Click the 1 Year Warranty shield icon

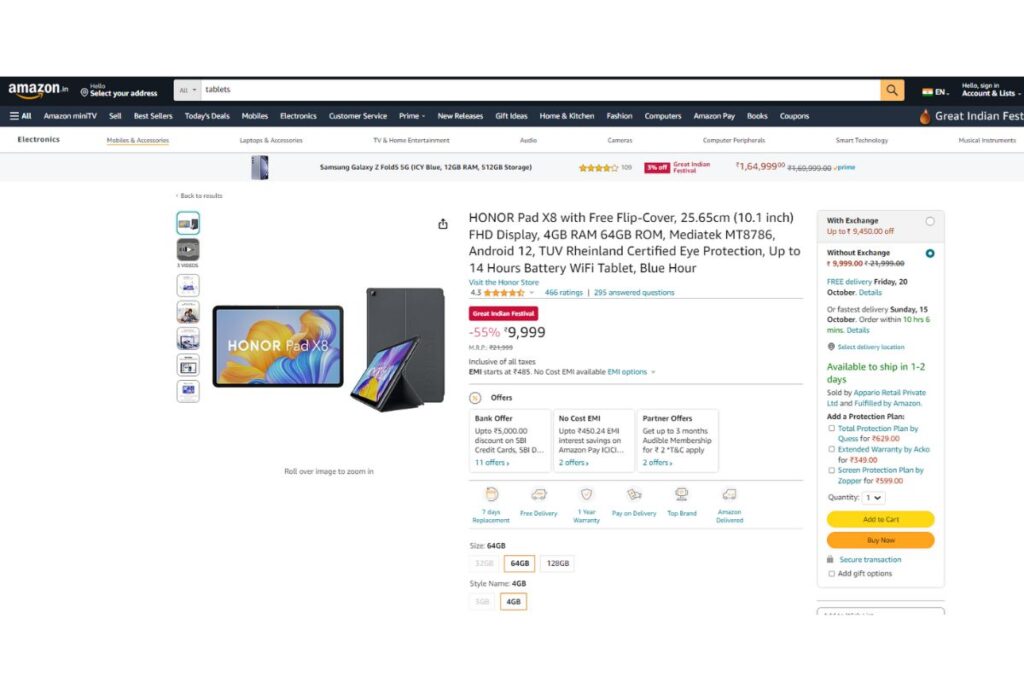click(x=586, y=494)
